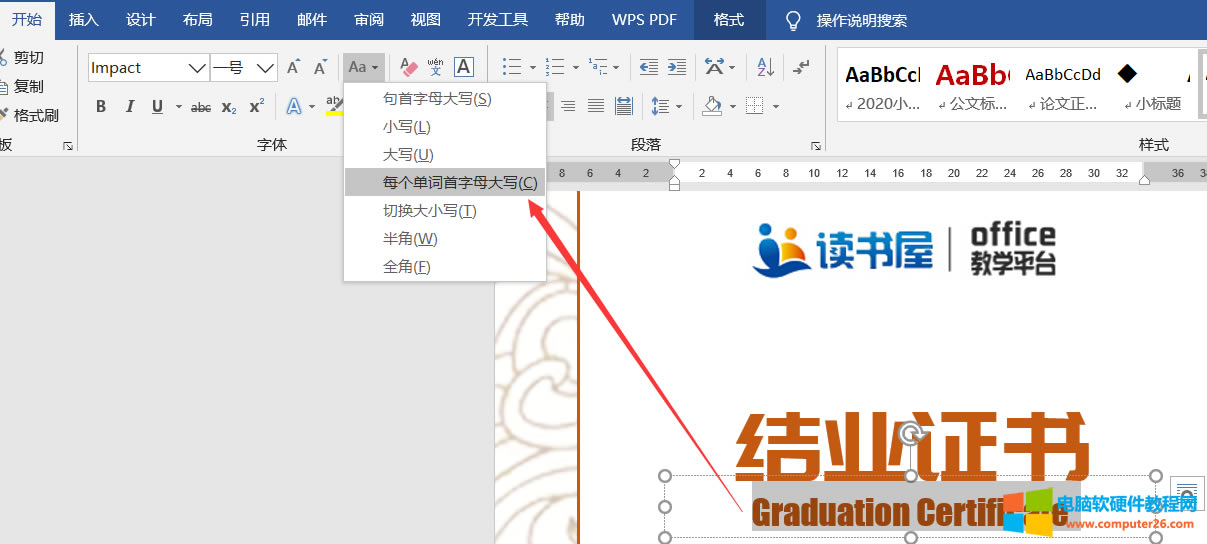The image size is (1207, 544).
Task: Apply superscript formatting
Action: coord(257,107)
